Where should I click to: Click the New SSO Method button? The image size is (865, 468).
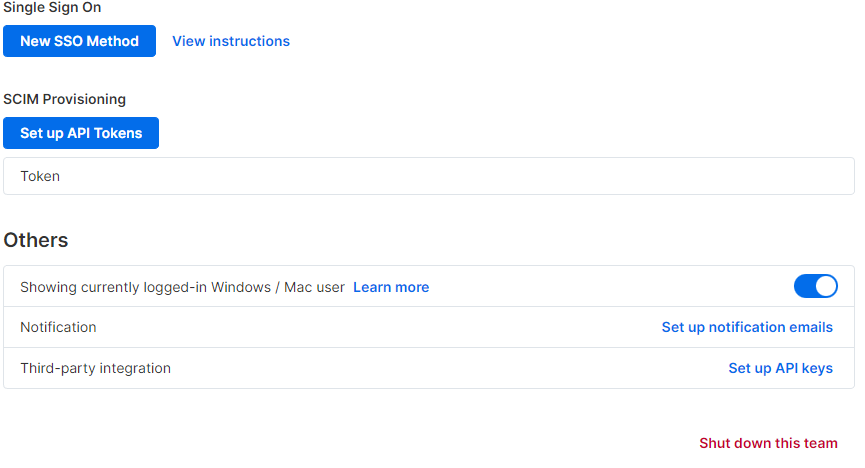[79, 41]
